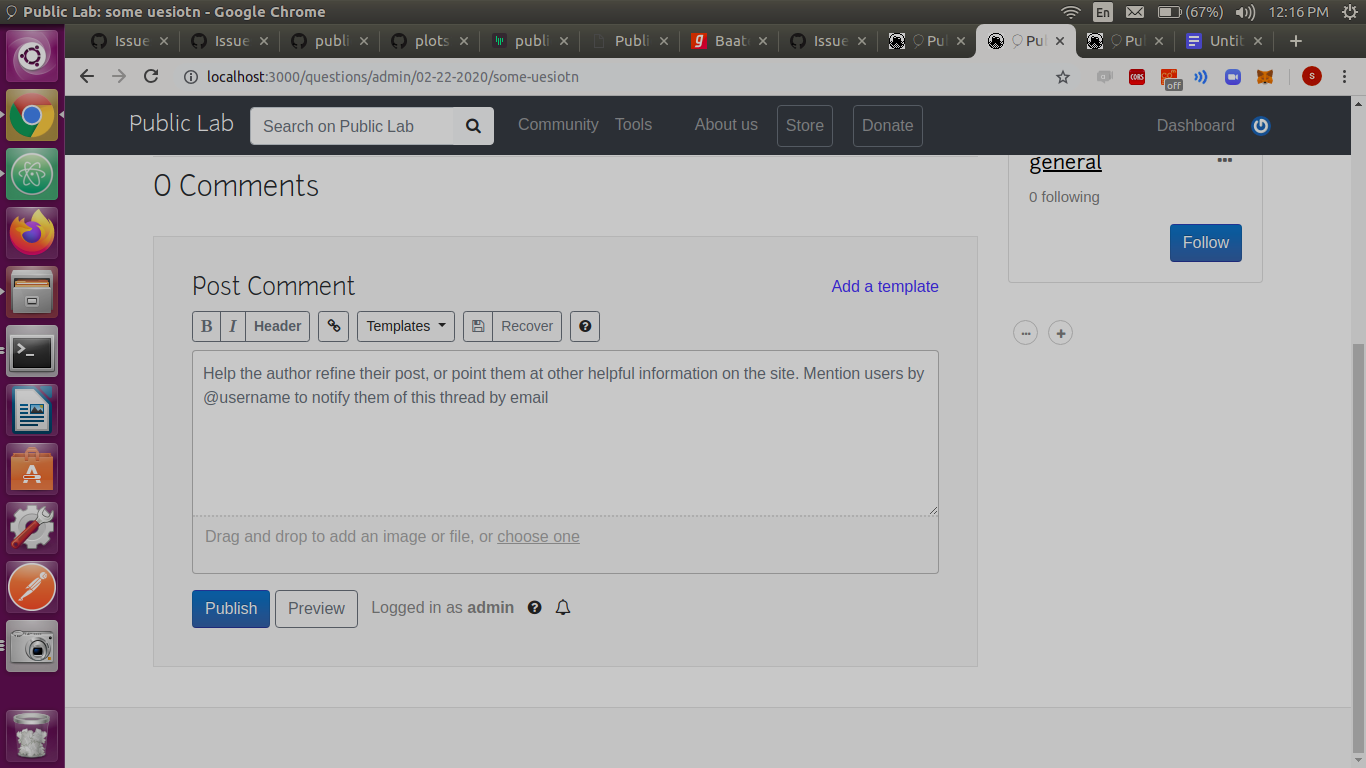Open LibreOffice Writer from the dock

pos(32,410)
